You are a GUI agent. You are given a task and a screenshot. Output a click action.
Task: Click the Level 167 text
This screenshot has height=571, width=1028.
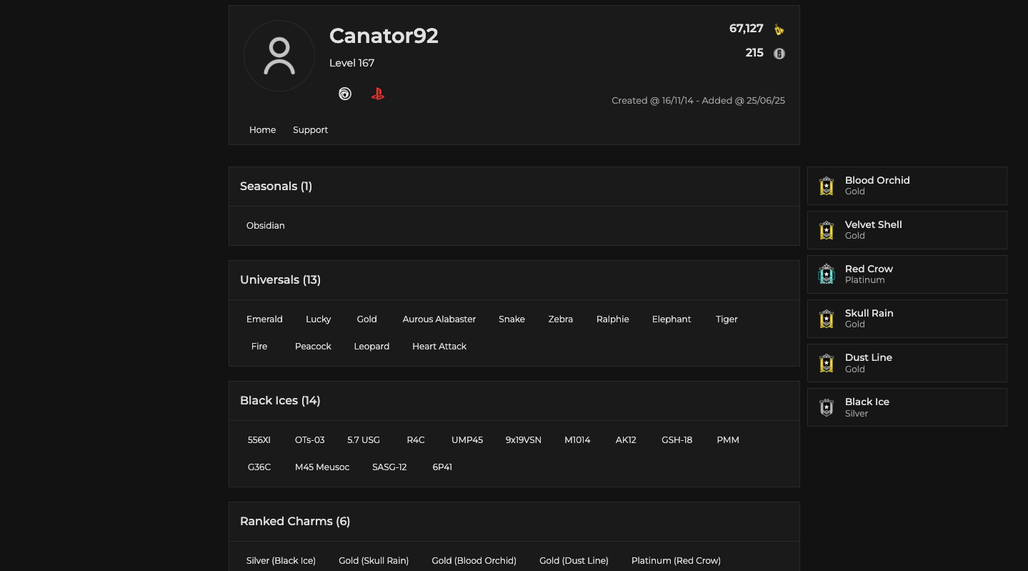click(x=351, y=63)
